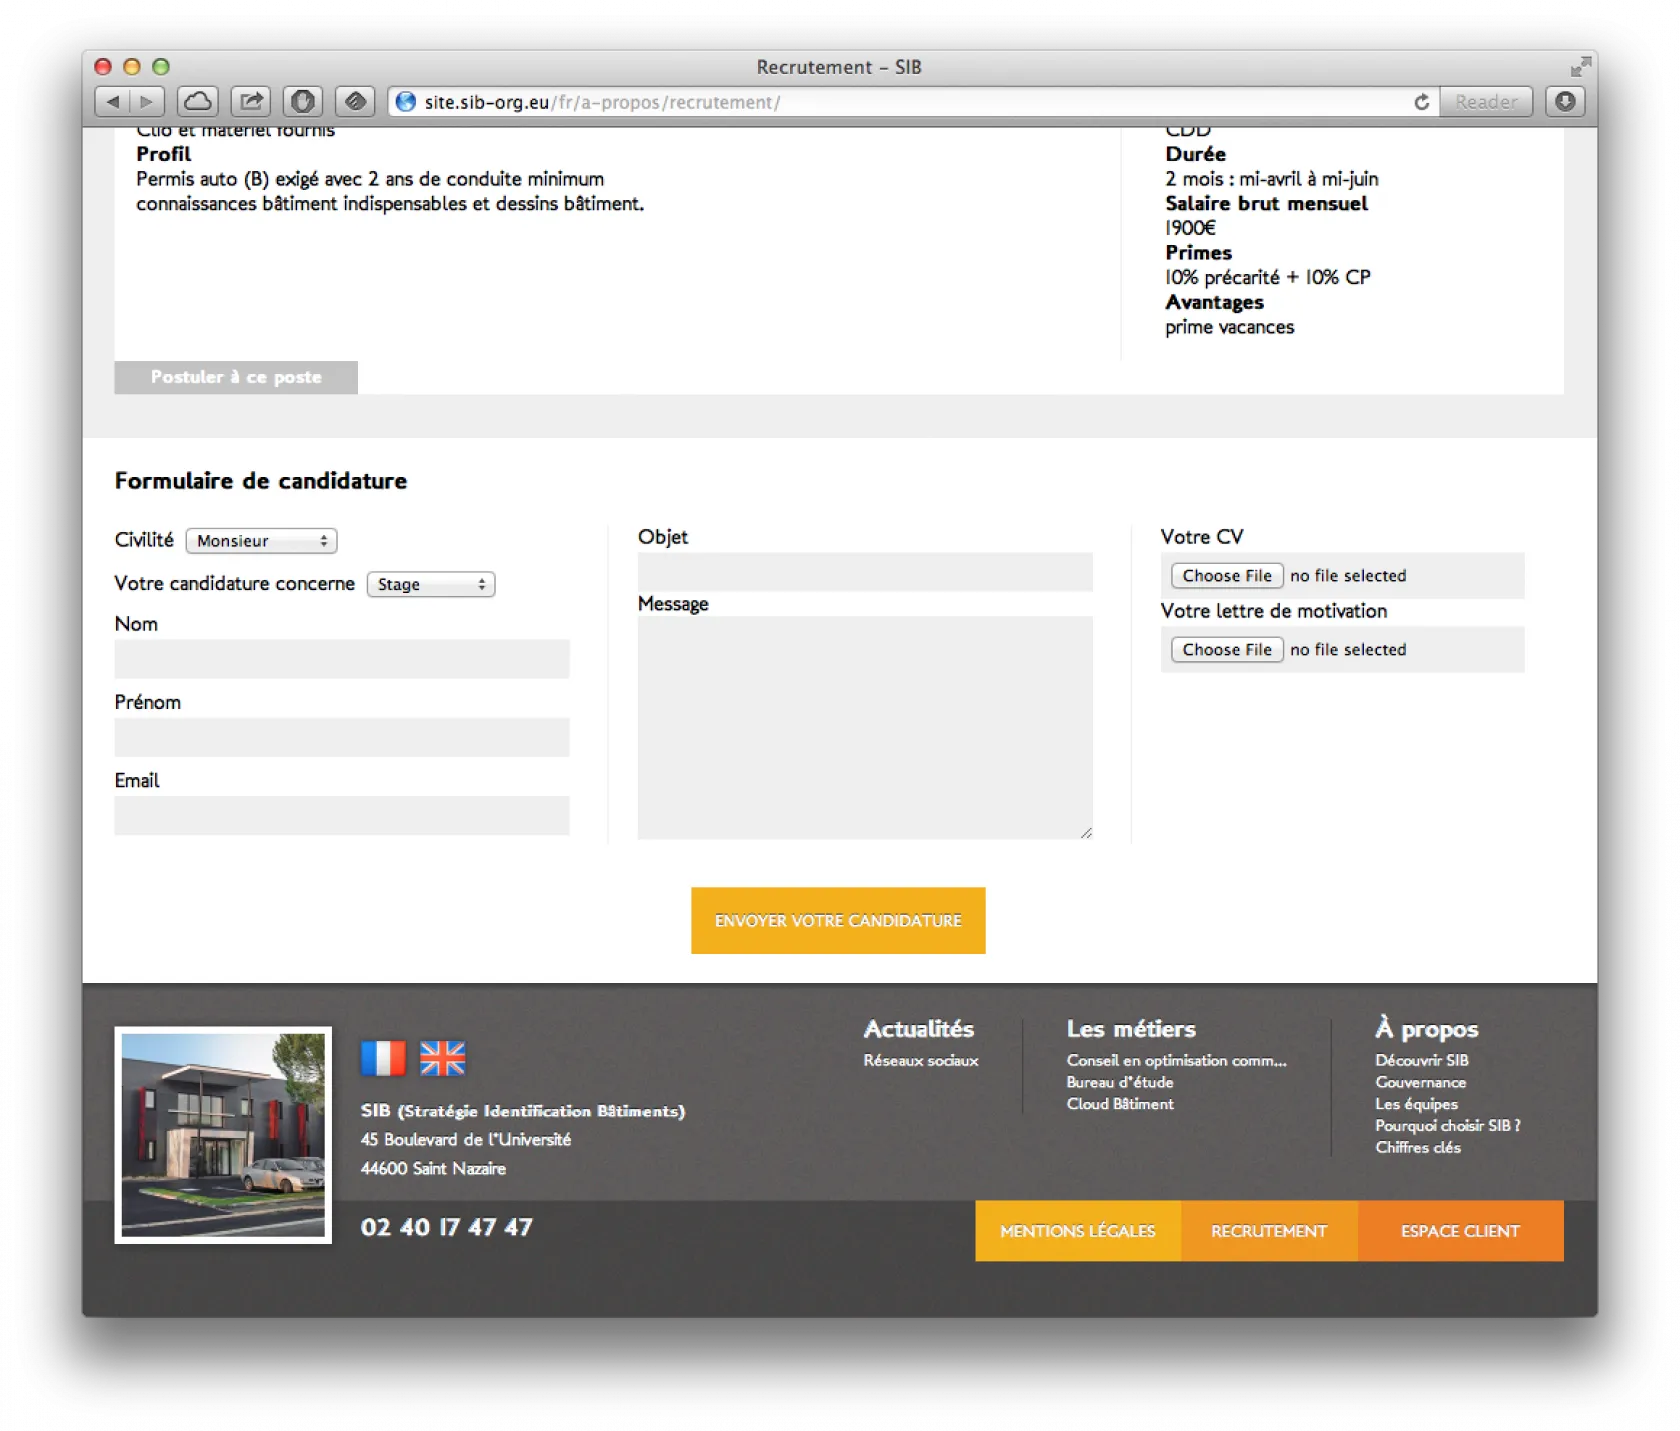Switch site language with French flag

click(383, 1058)
